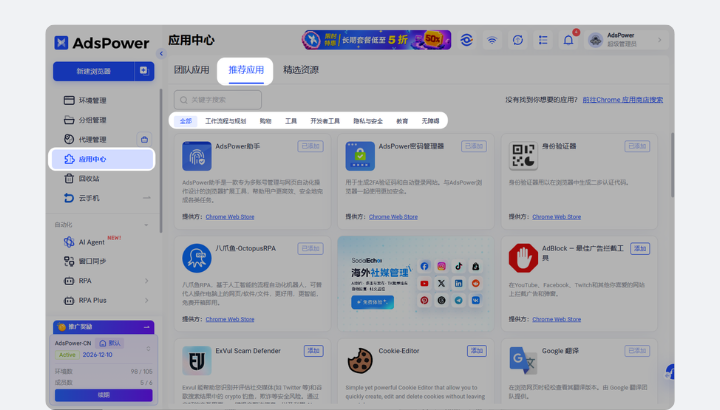Click 添加 for Cookie-Editor
Viewport: 720px width, 410px height.
(477, 351)
